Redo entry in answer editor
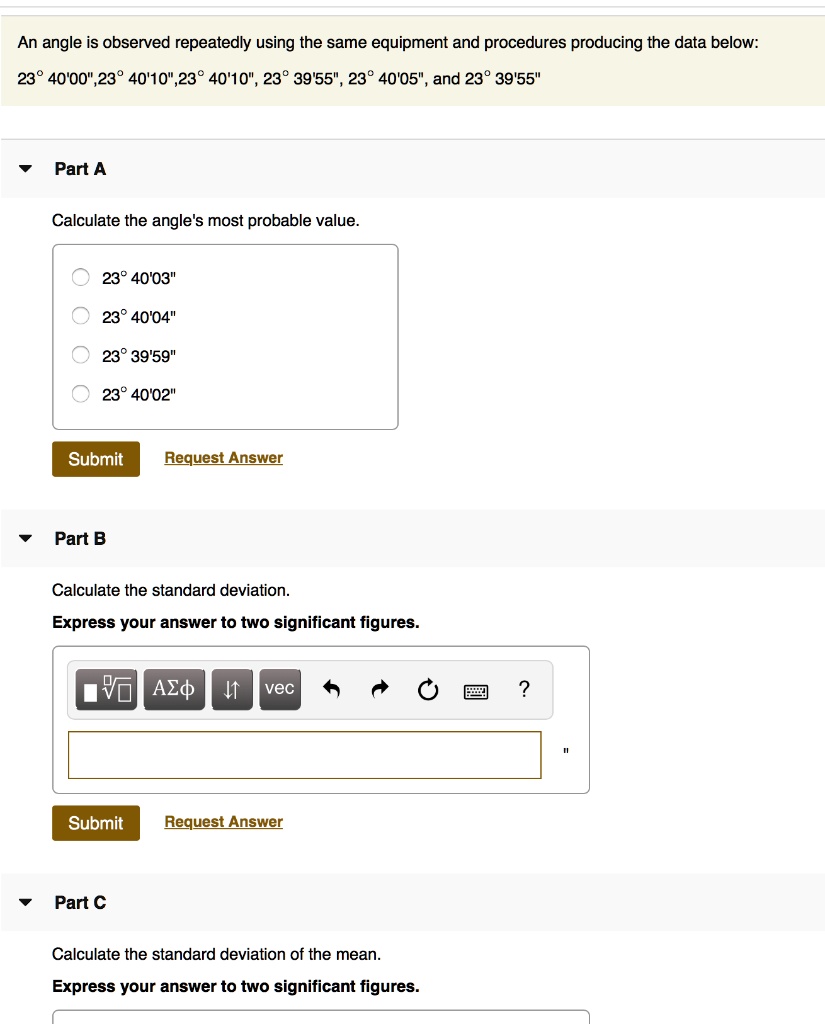Image resolution: width=825 pixels, height=1024 pixels. 380,690
